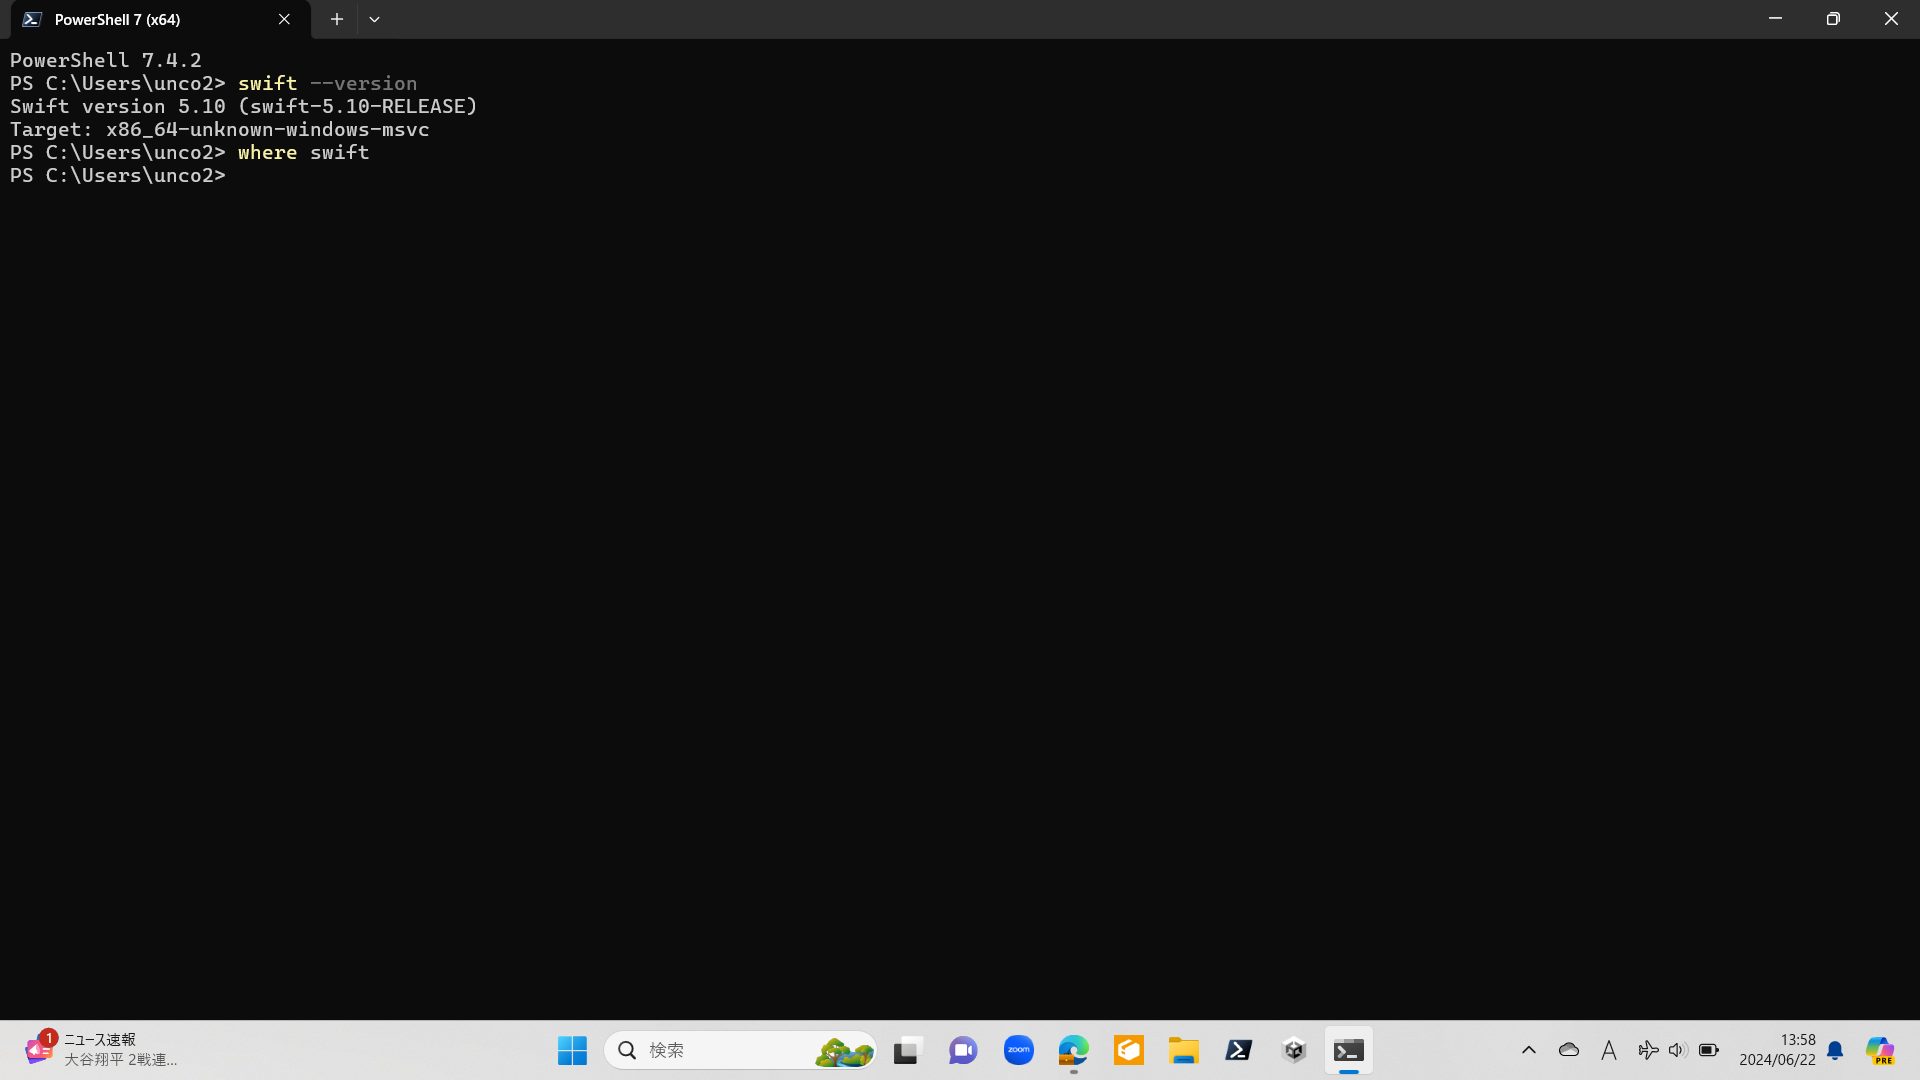This screenshot has height=1080, width=1920.
Task: Click the 'PowerShell 7.4.2' header line
Action: pyautogui.click(x=106, y=60)
